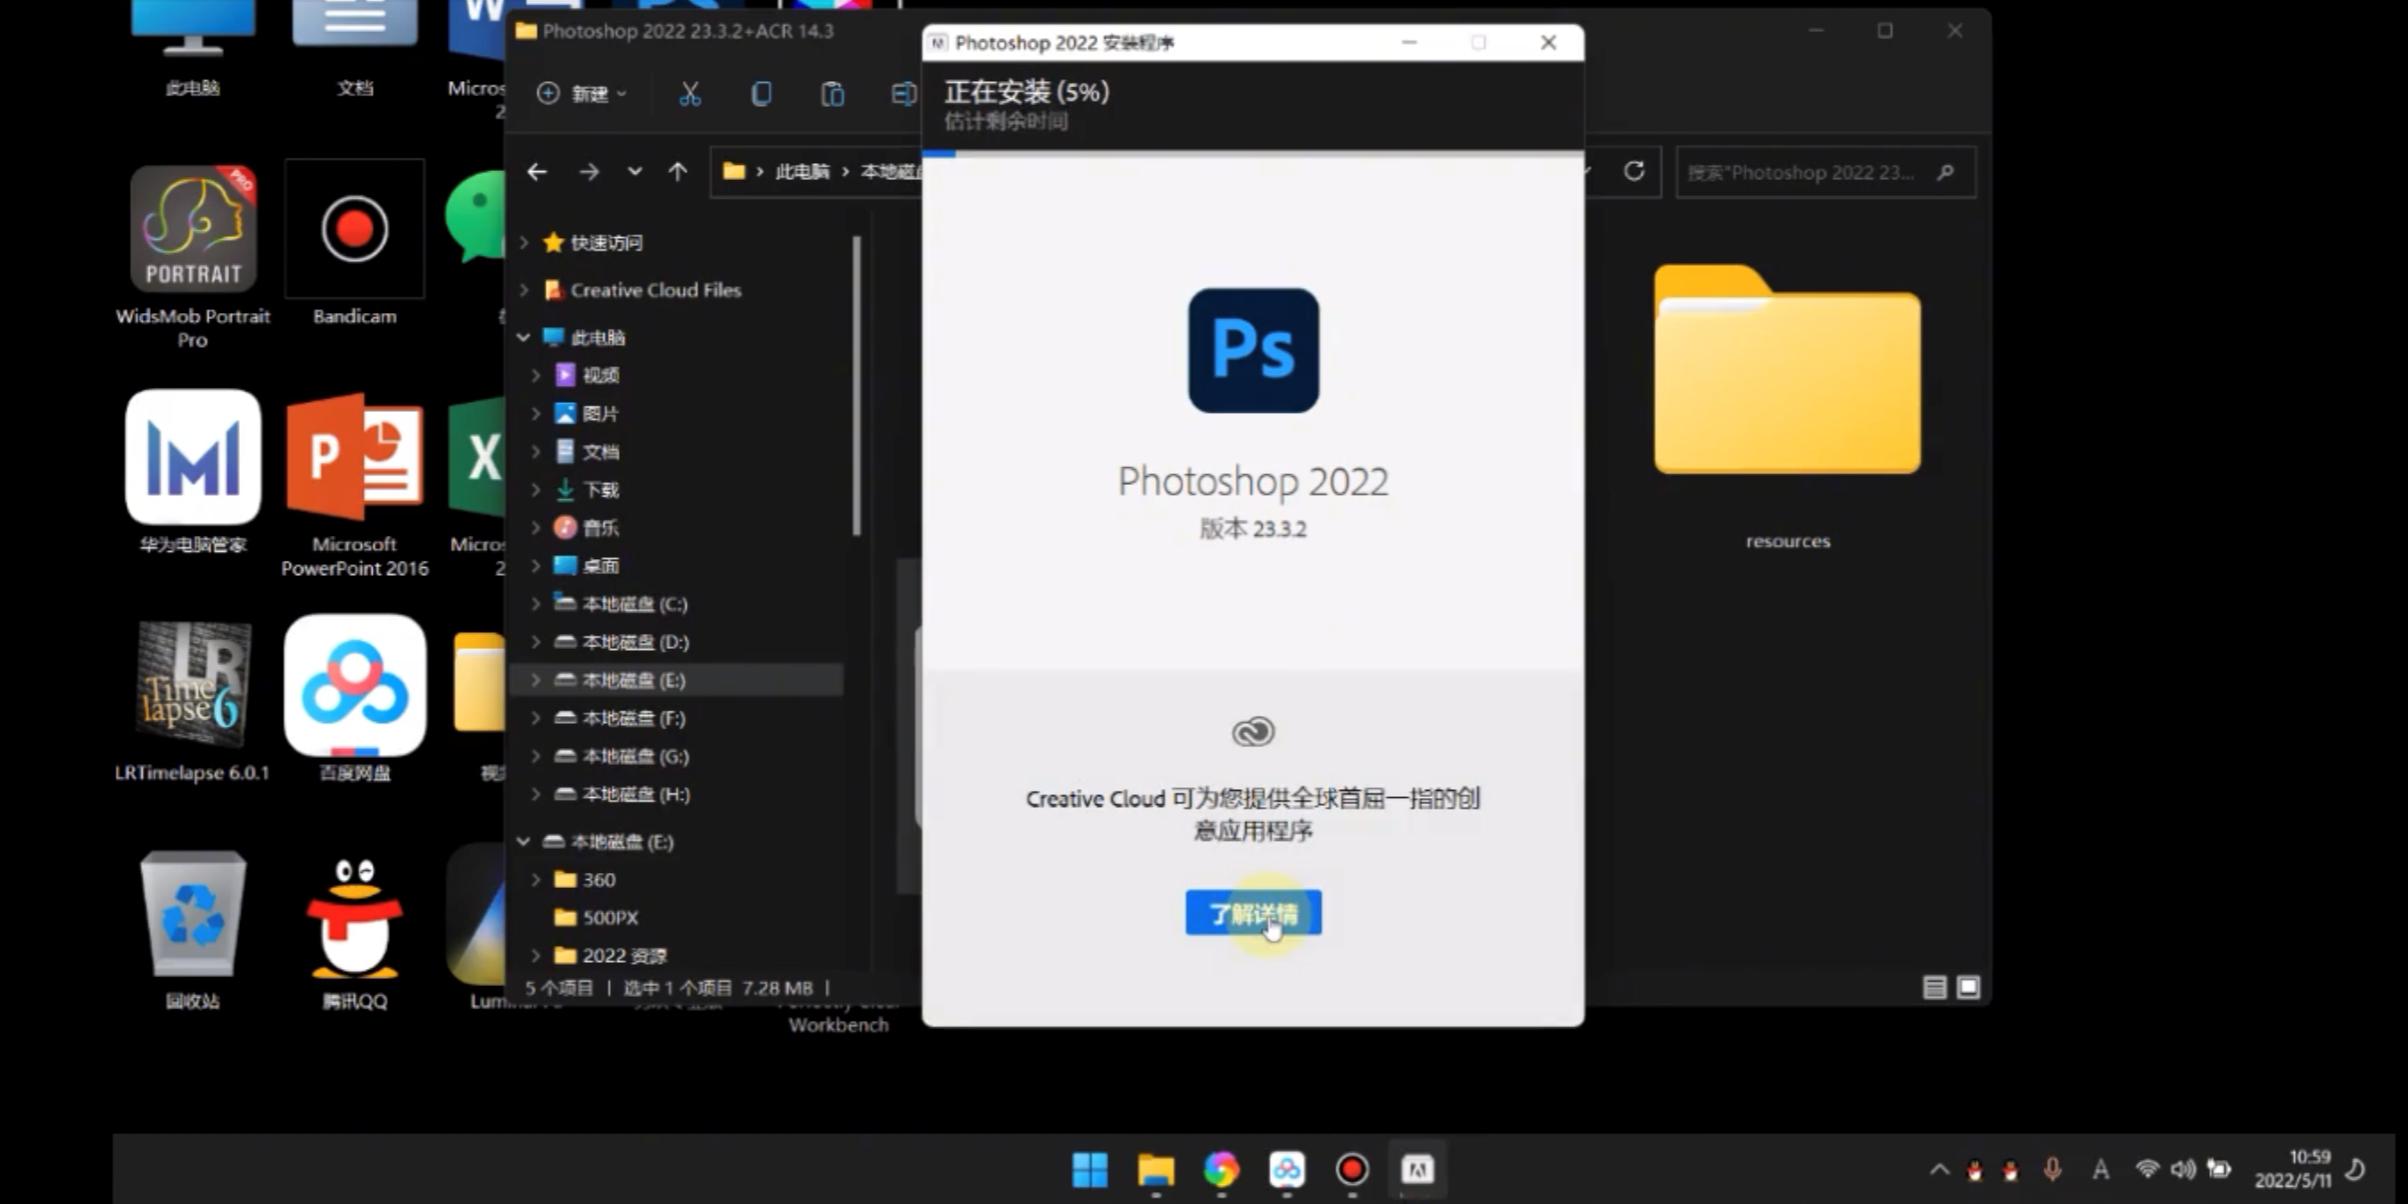Click 500PX folder in file explorer
This screenshot has height=1204, width=2408.
tap(610, 917)
